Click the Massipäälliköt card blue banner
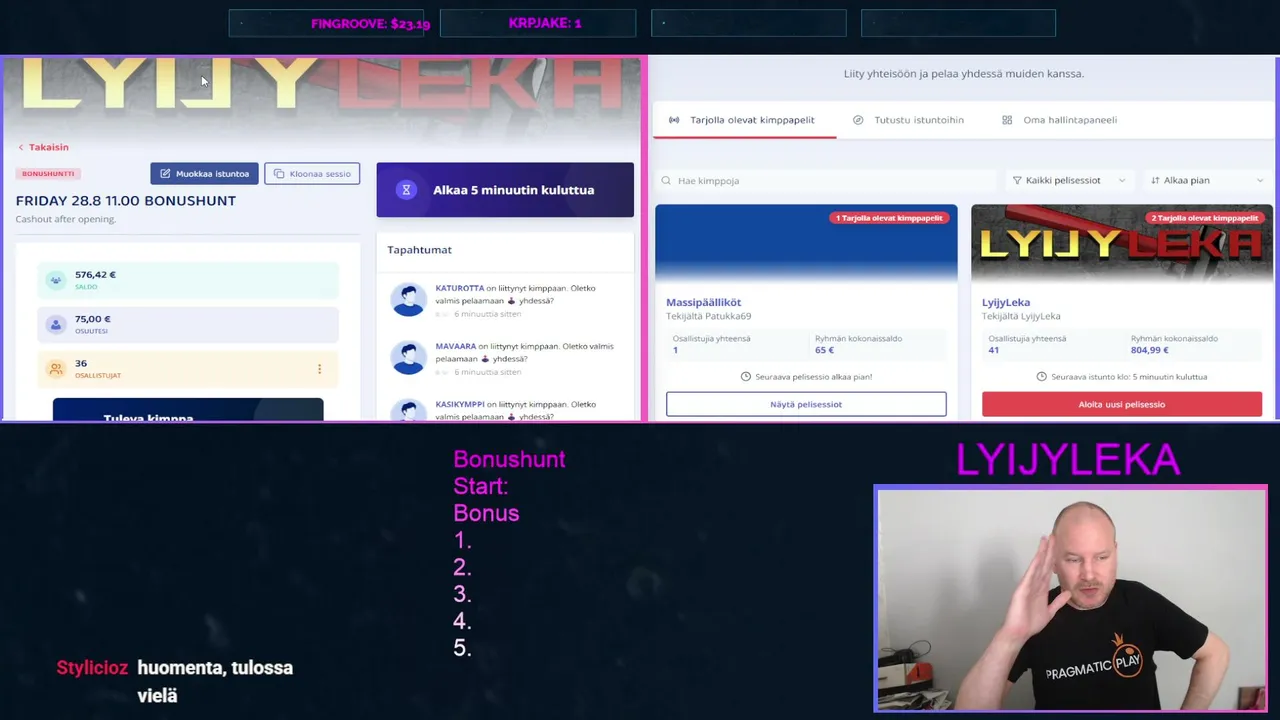Viewport: 1280px width, 720px height. (806, 244)
